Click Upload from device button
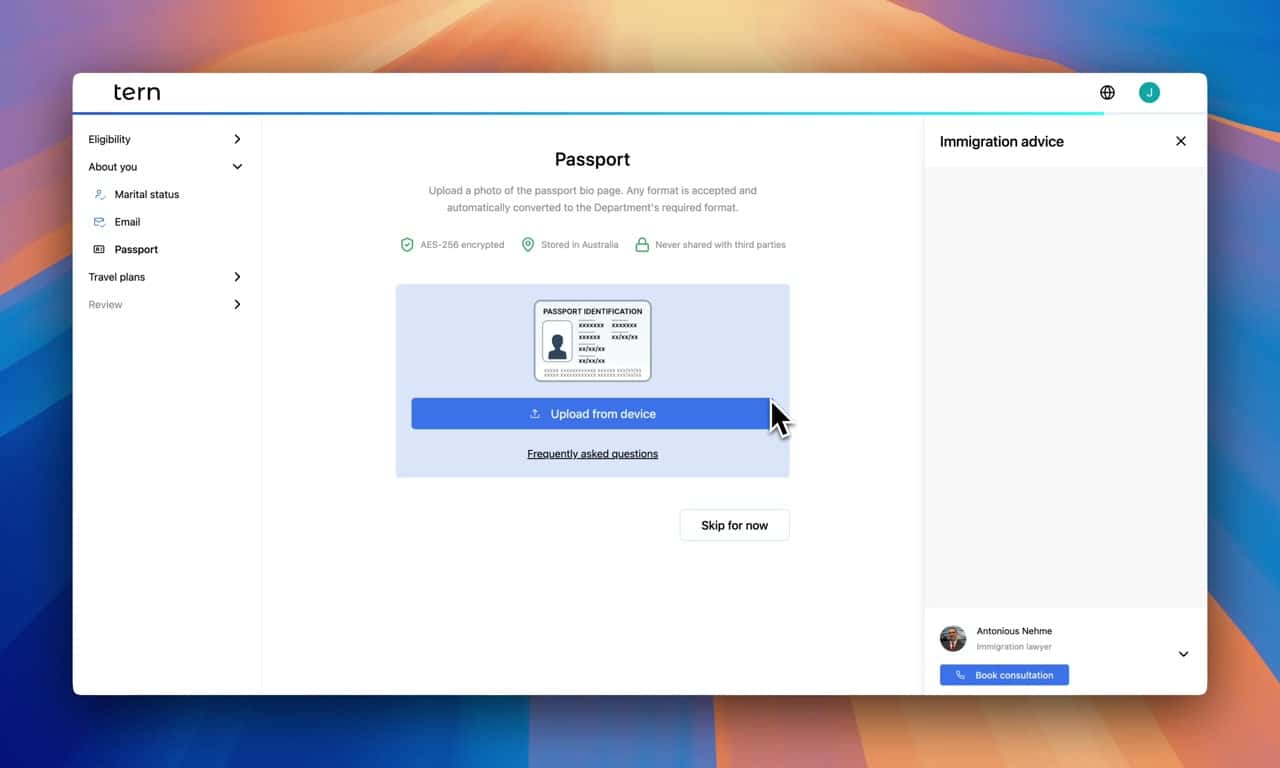 pos(591,414)
